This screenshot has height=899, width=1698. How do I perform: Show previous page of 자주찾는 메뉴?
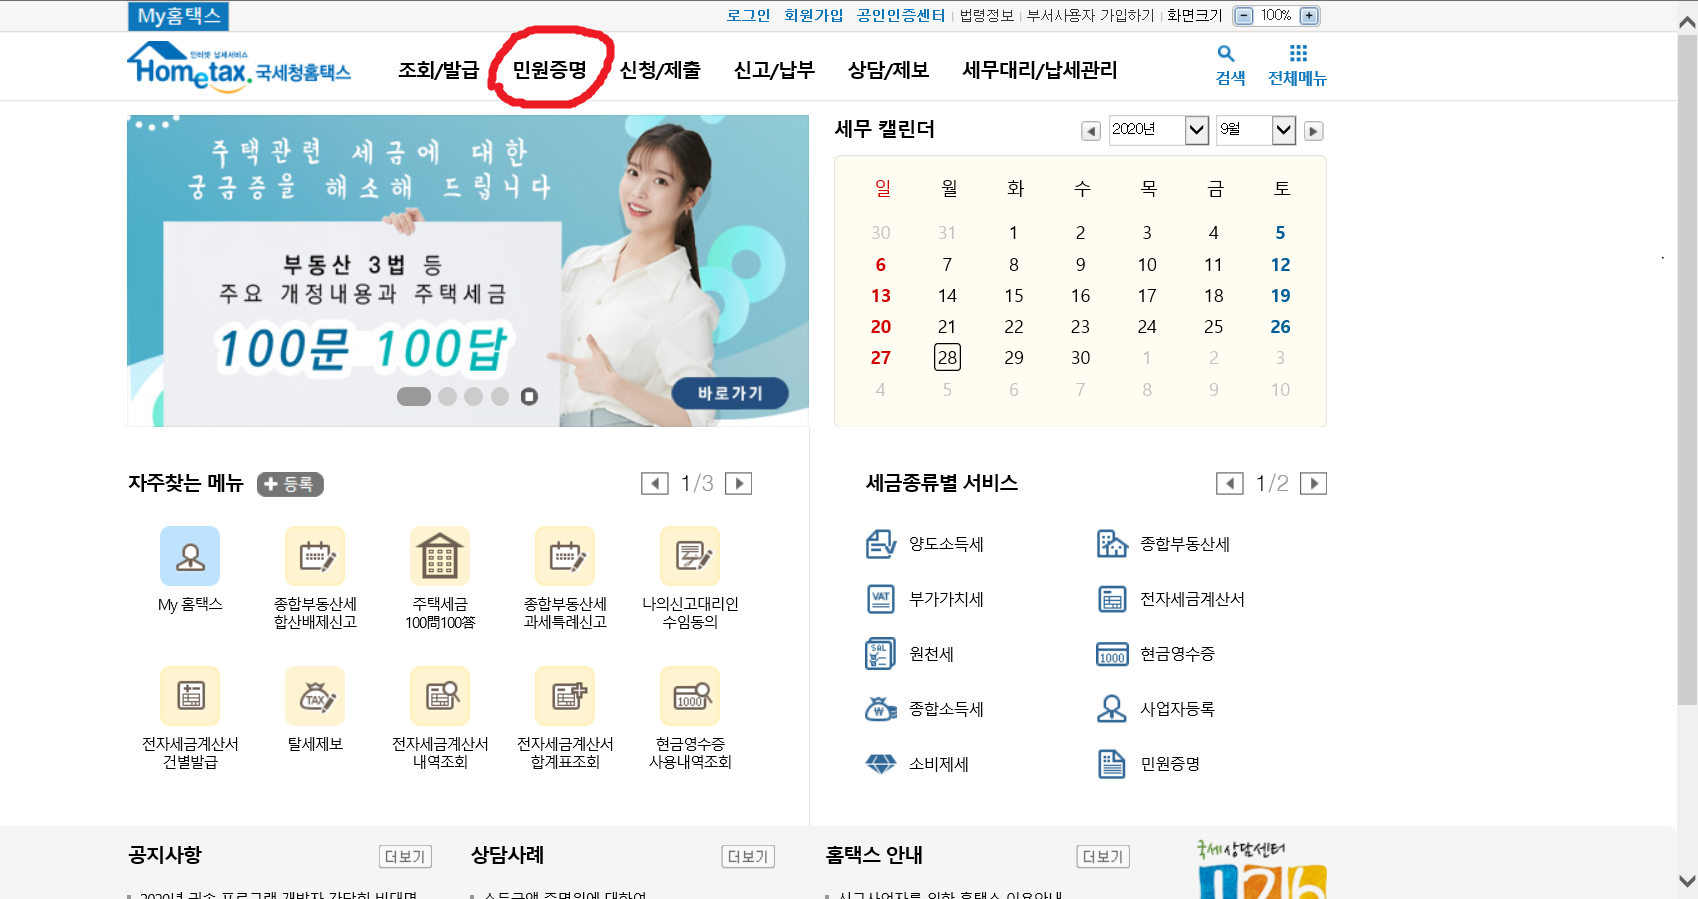[x=655, y=484]
